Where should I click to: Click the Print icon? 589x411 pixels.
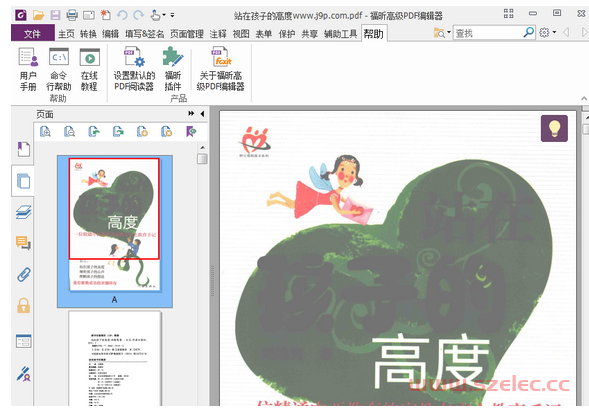click(x=72, y=15)
